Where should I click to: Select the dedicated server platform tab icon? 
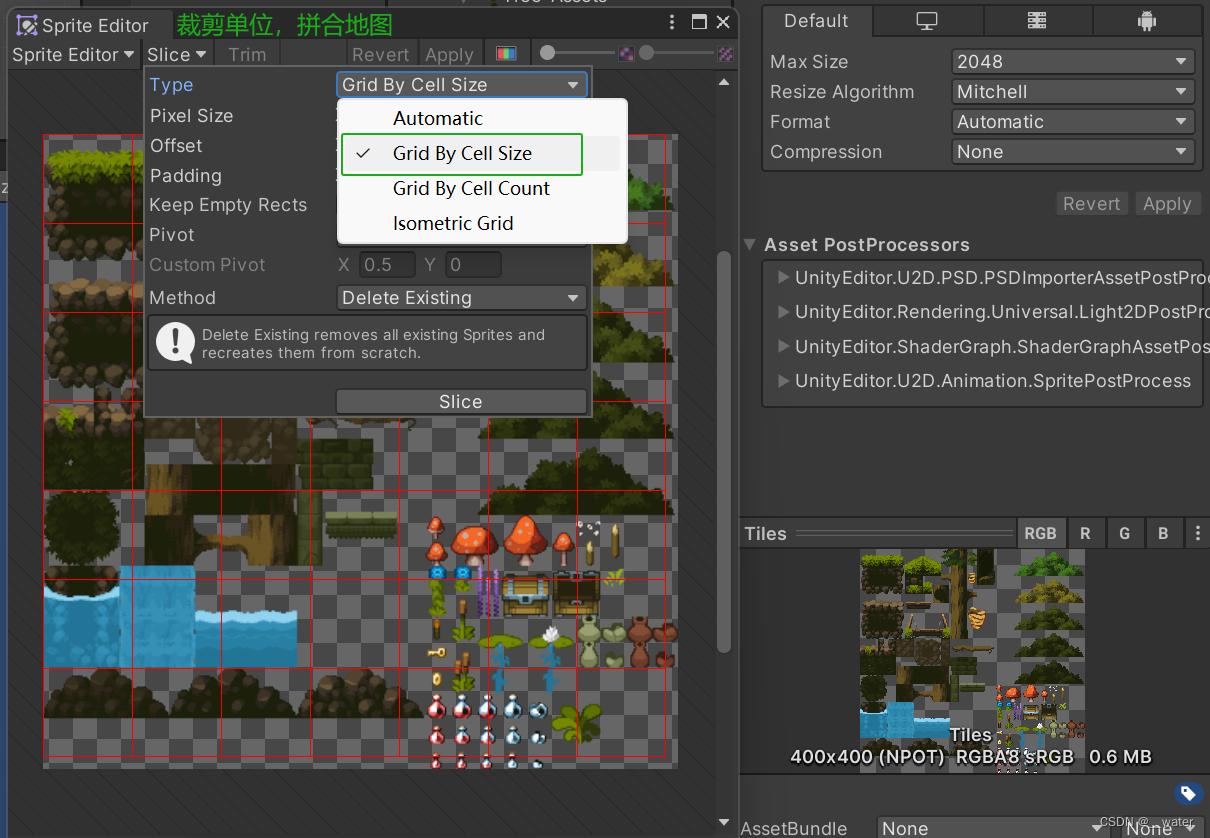pos(1037,21)
